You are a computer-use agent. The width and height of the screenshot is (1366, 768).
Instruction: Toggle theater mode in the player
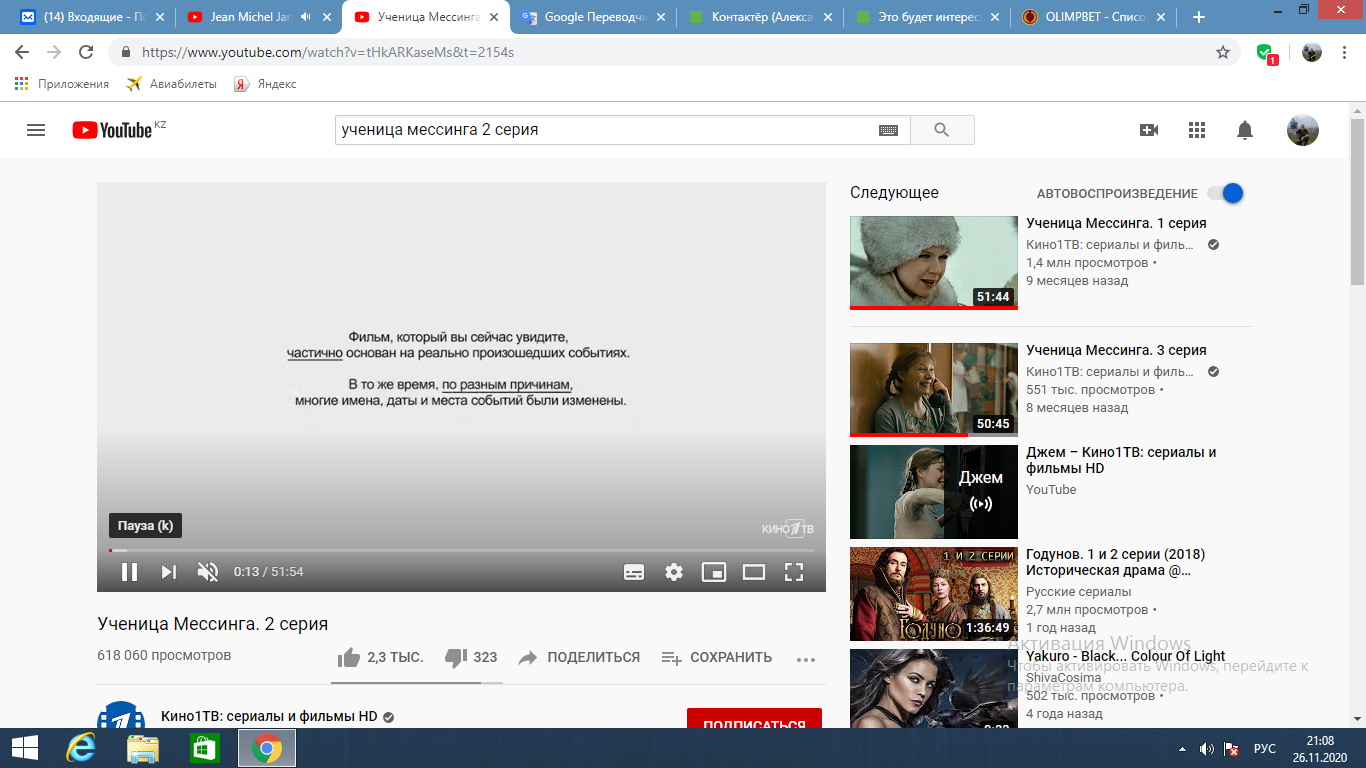754,572
